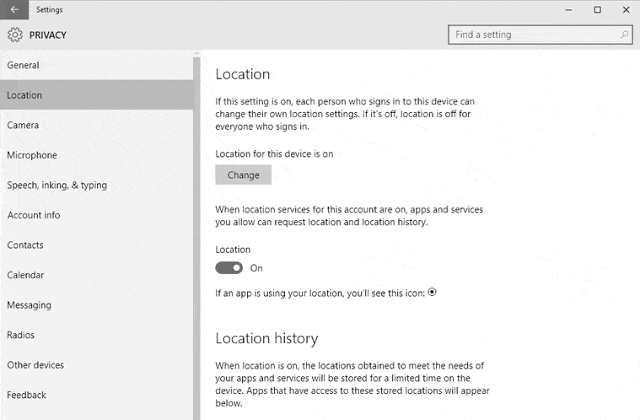
Task: Maximize the Settings window
Action: 597,9
